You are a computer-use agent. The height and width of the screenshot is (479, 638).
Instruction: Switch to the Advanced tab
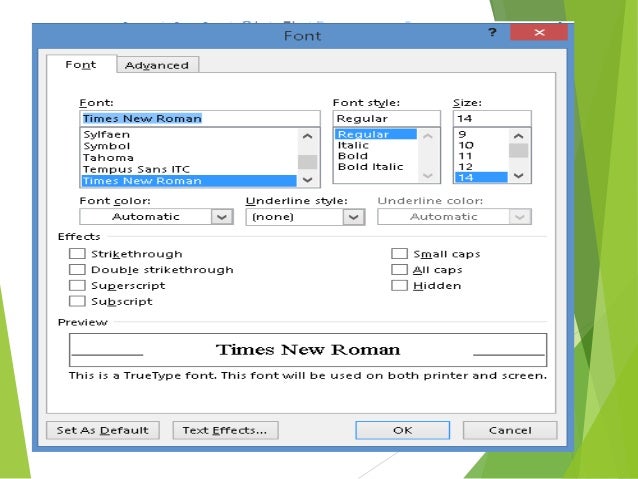pos(157,65)
